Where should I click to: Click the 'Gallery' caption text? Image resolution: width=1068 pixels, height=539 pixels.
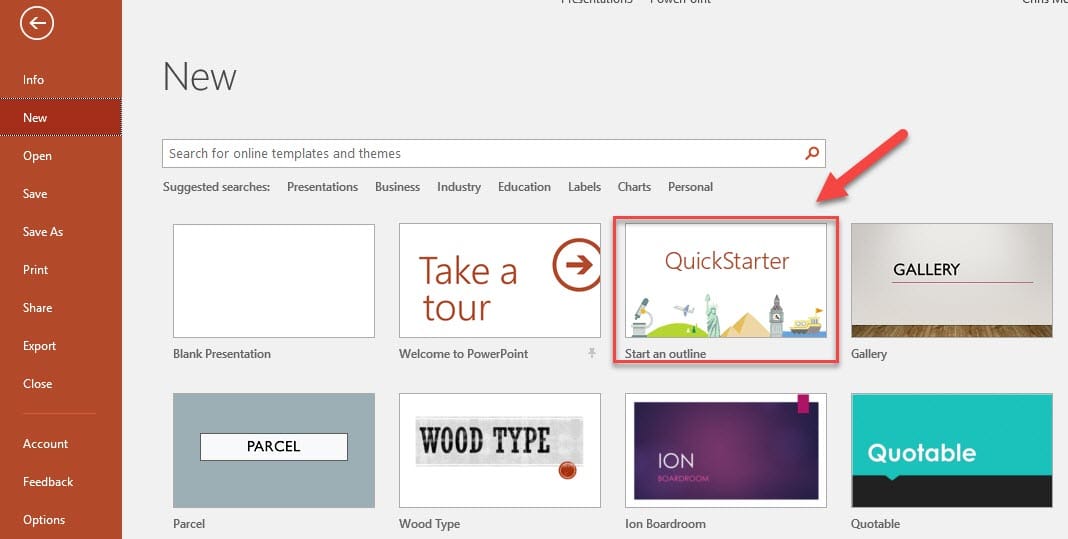coord(868,354)
